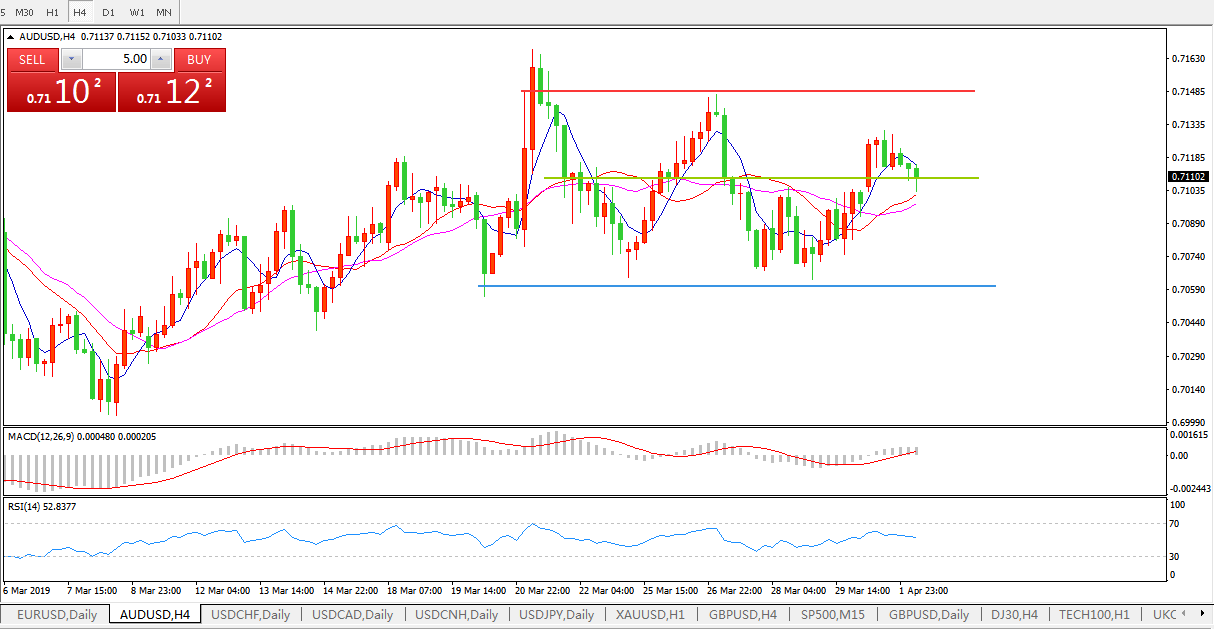Switch to the XAUUSD,H1 chart tab
The height and width of the screenshot is (629, 1214).
point(650,615)
